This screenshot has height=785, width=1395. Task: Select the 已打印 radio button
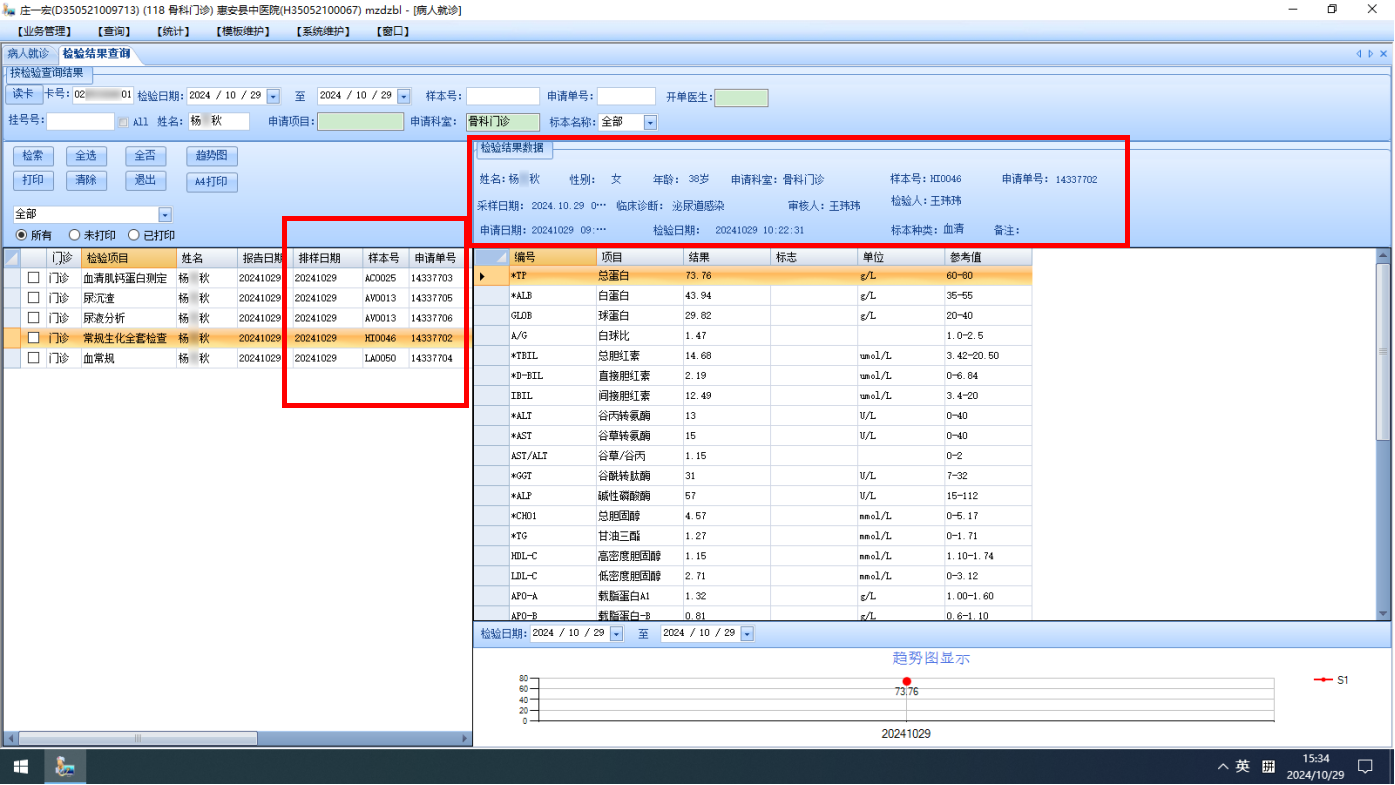click(x=134, y=235)
